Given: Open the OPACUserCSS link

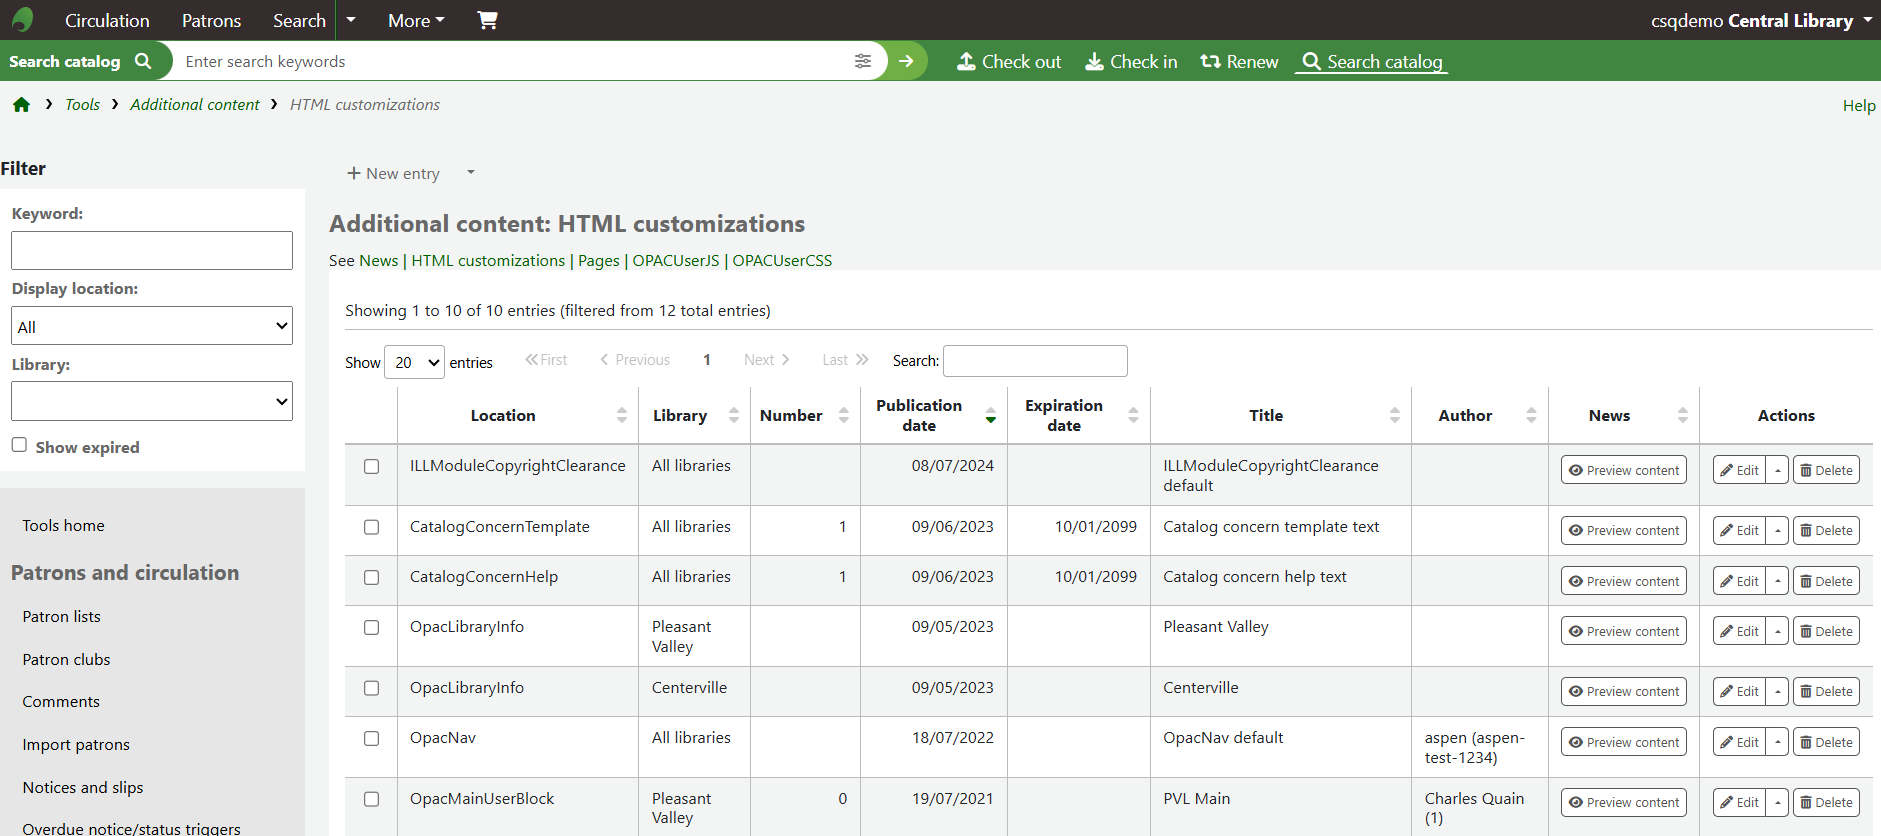Looking at the screenshot, I should pyautogui.click(x=782, y=261).
